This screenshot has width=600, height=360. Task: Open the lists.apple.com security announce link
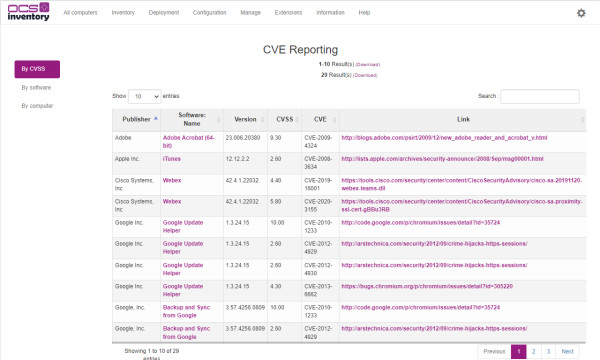pos(442,159)
